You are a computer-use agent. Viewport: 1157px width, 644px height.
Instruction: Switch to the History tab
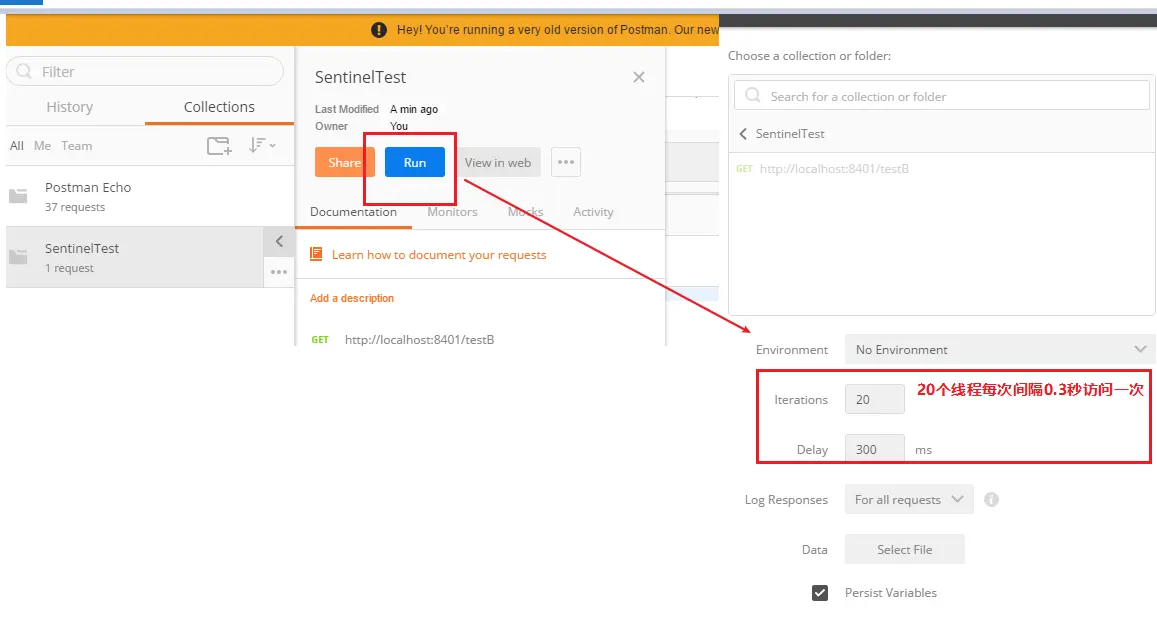69,107
